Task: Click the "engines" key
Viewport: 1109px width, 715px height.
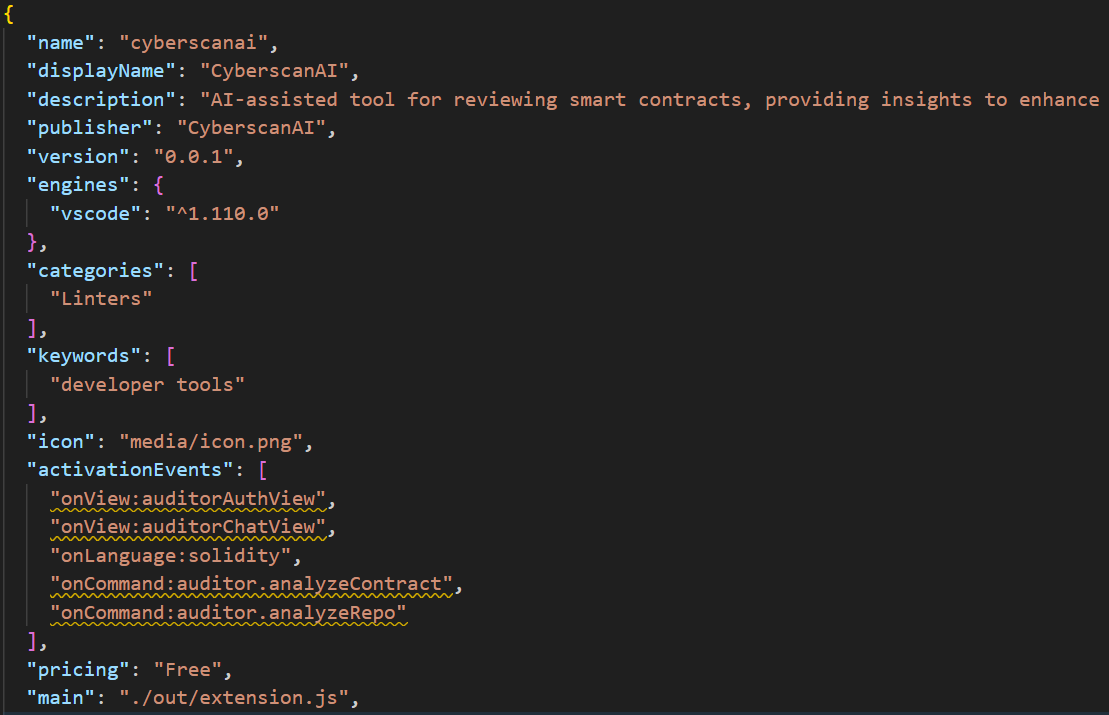Action: pyautogui.click(x=78, y=185)
